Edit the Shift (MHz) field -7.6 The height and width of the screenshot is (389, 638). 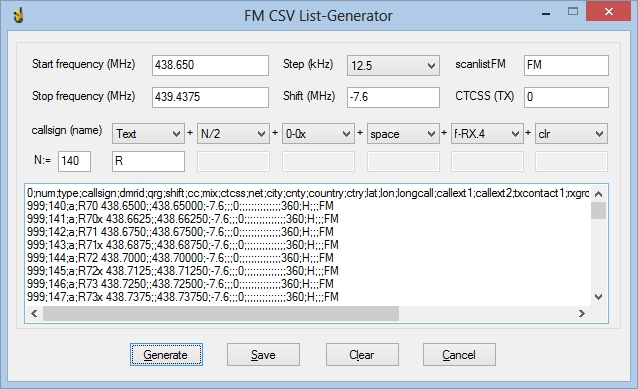click(x=393, y=97)
